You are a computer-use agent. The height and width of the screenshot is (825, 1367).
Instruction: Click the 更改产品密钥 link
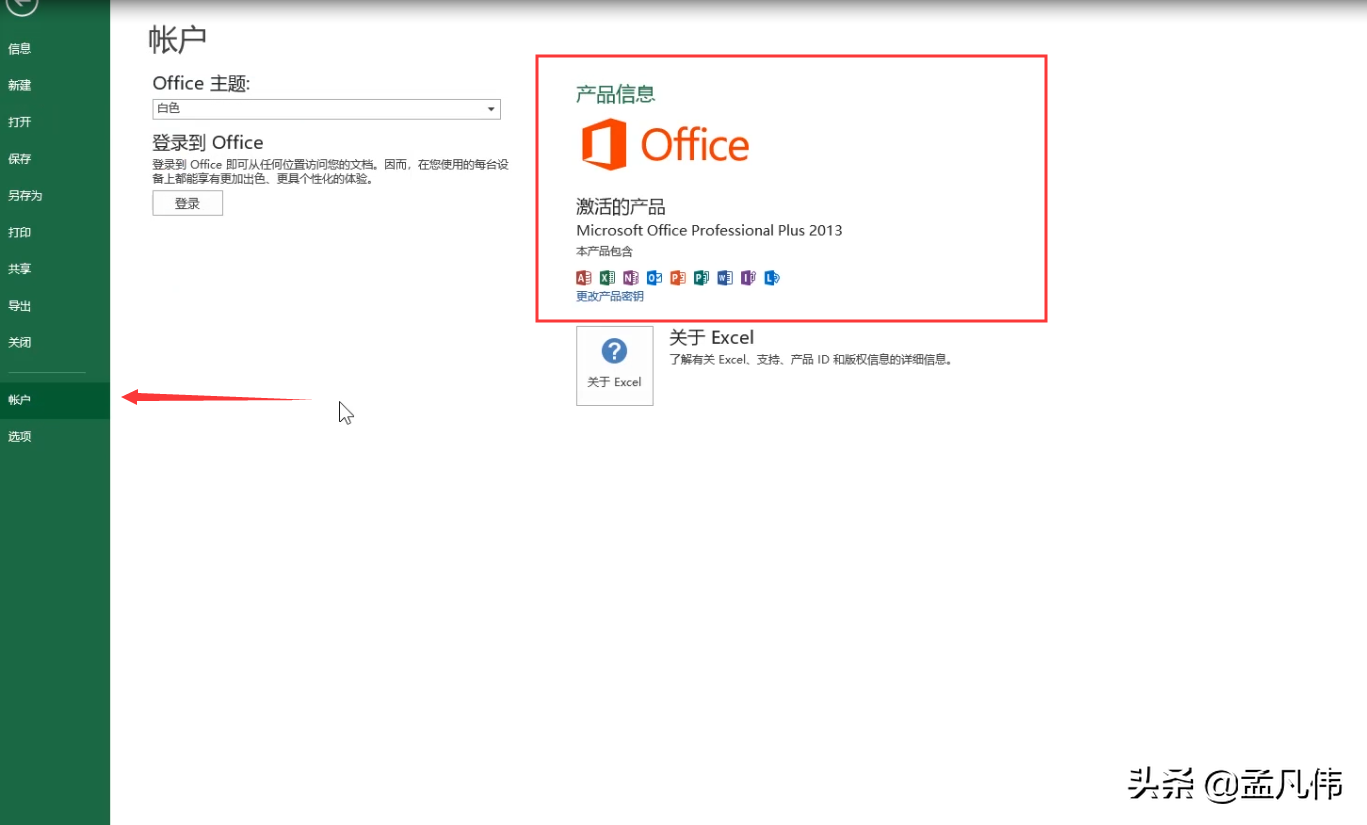coord(610,297)
